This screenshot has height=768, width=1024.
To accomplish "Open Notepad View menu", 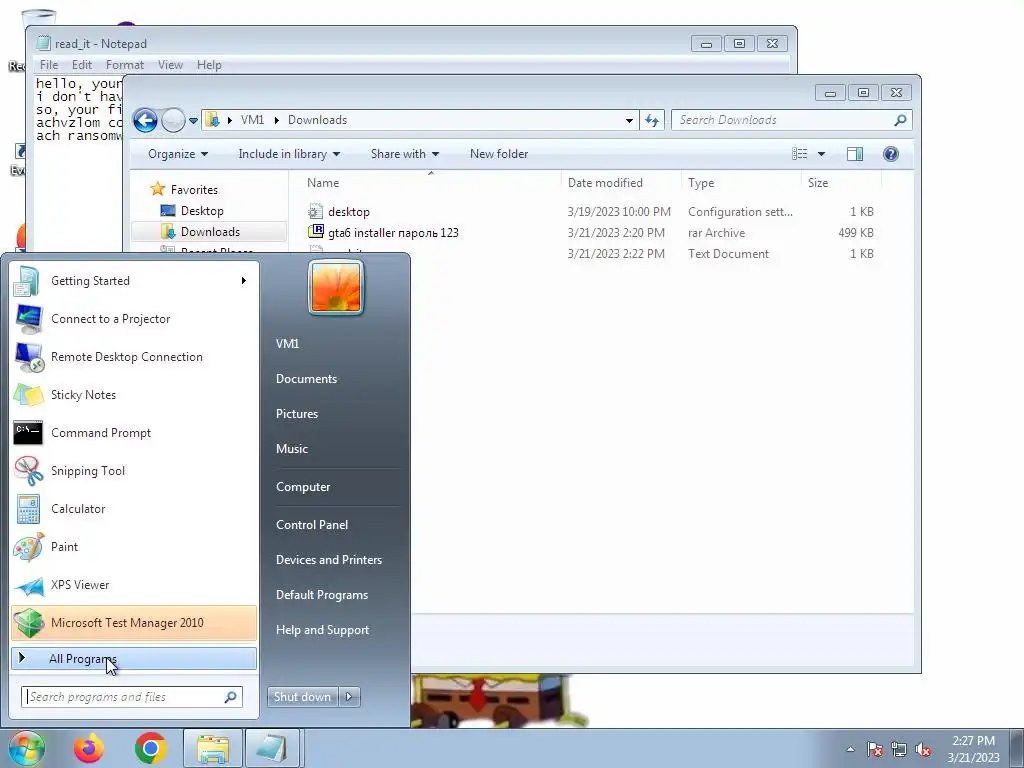I will click(x=170, y=65).
